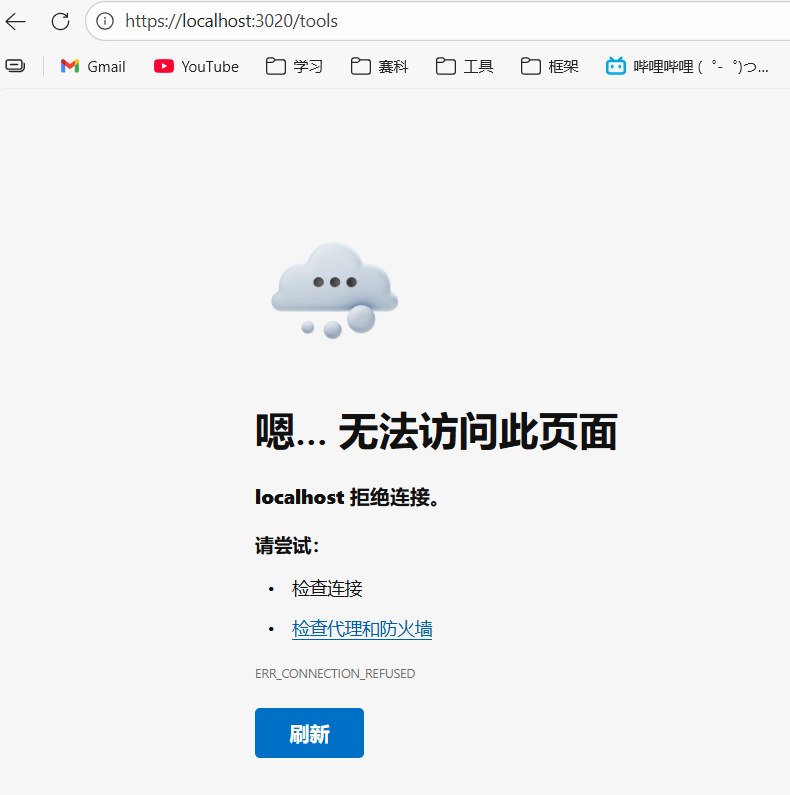Viewport: 790px width, 795px height.
Task: View site information via the info icon
Action: pyautogui.click(x=105, y=21)
